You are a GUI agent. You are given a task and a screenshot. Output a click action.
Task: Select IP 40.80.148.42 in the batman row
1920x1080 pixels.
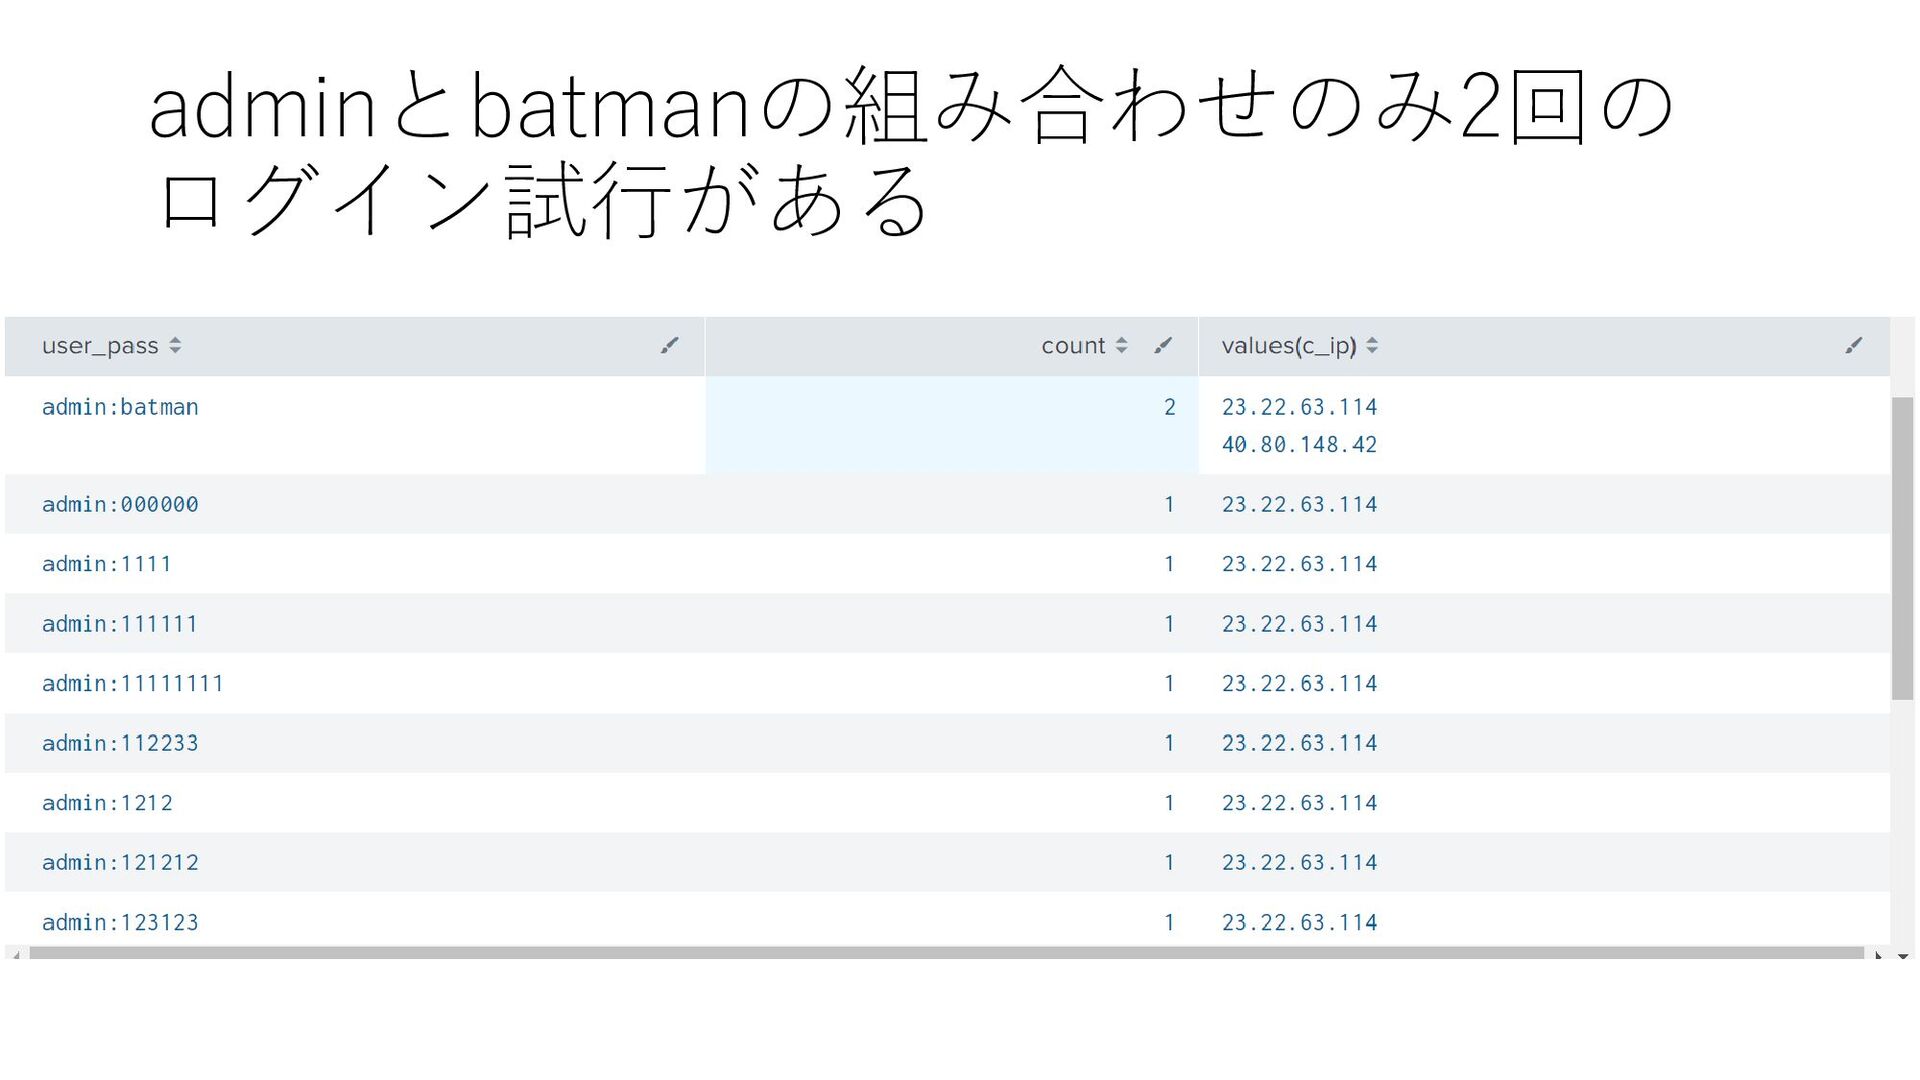pyautogui.click(x=1299, y=445)
